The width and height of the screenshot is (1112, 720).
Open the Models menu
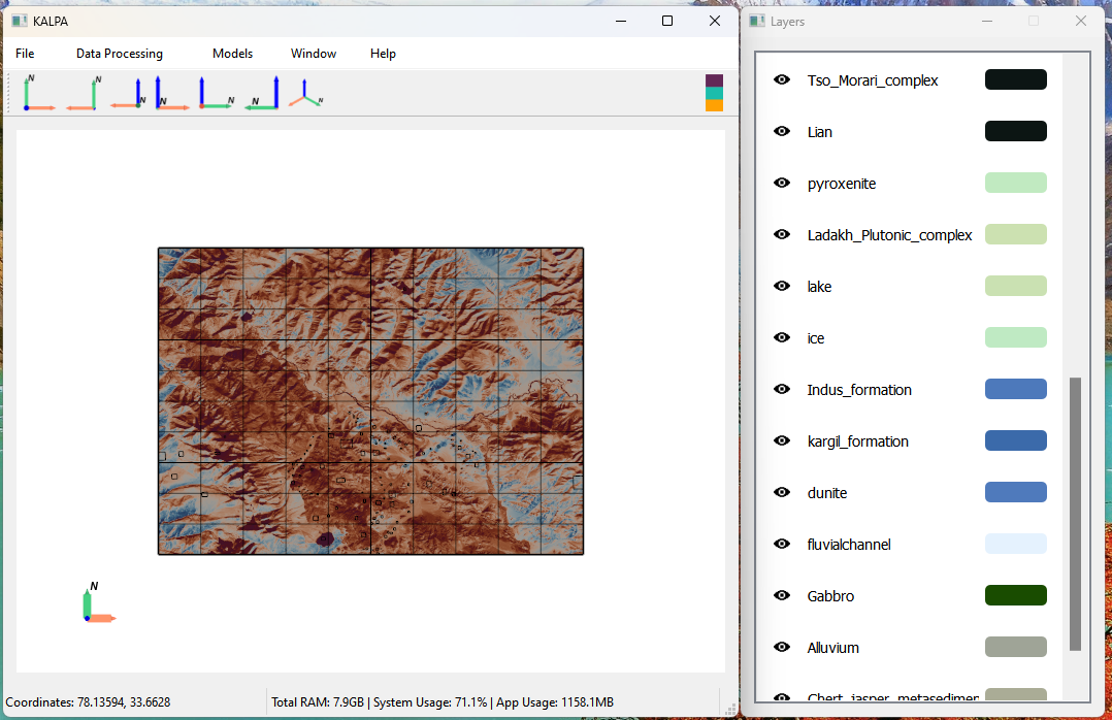pyautogui.click(x=233, y=53)
